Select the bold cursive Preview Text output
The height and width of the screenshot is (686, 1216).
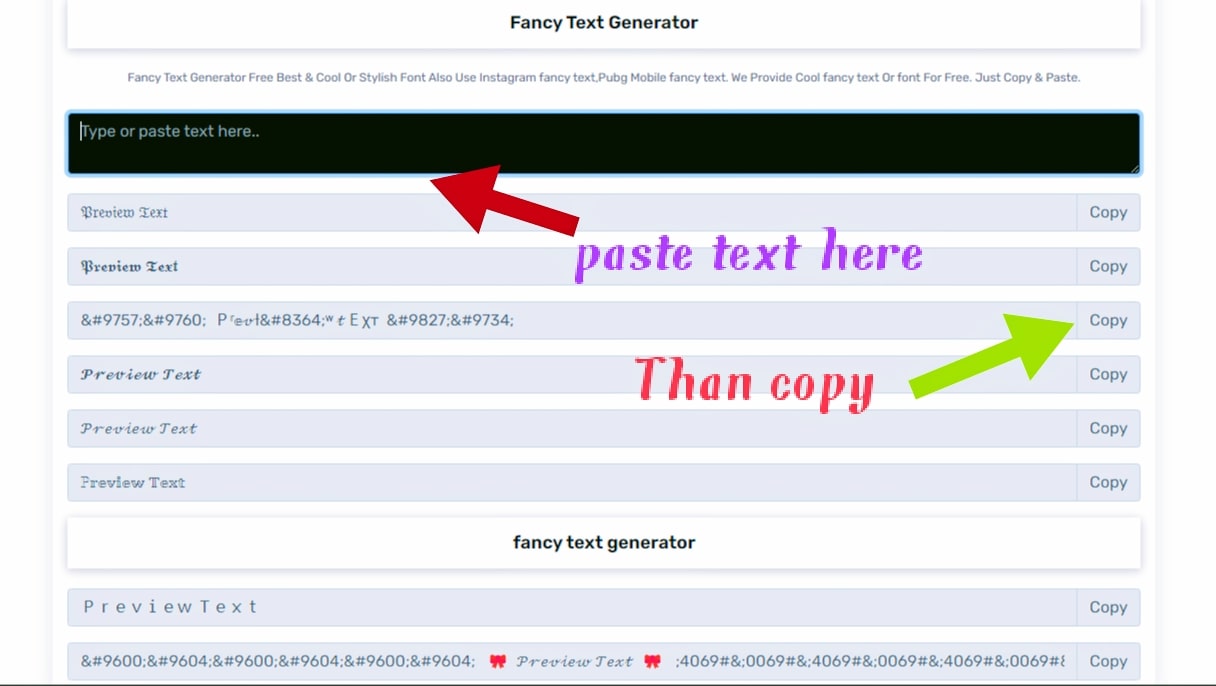tap(572, 374)
